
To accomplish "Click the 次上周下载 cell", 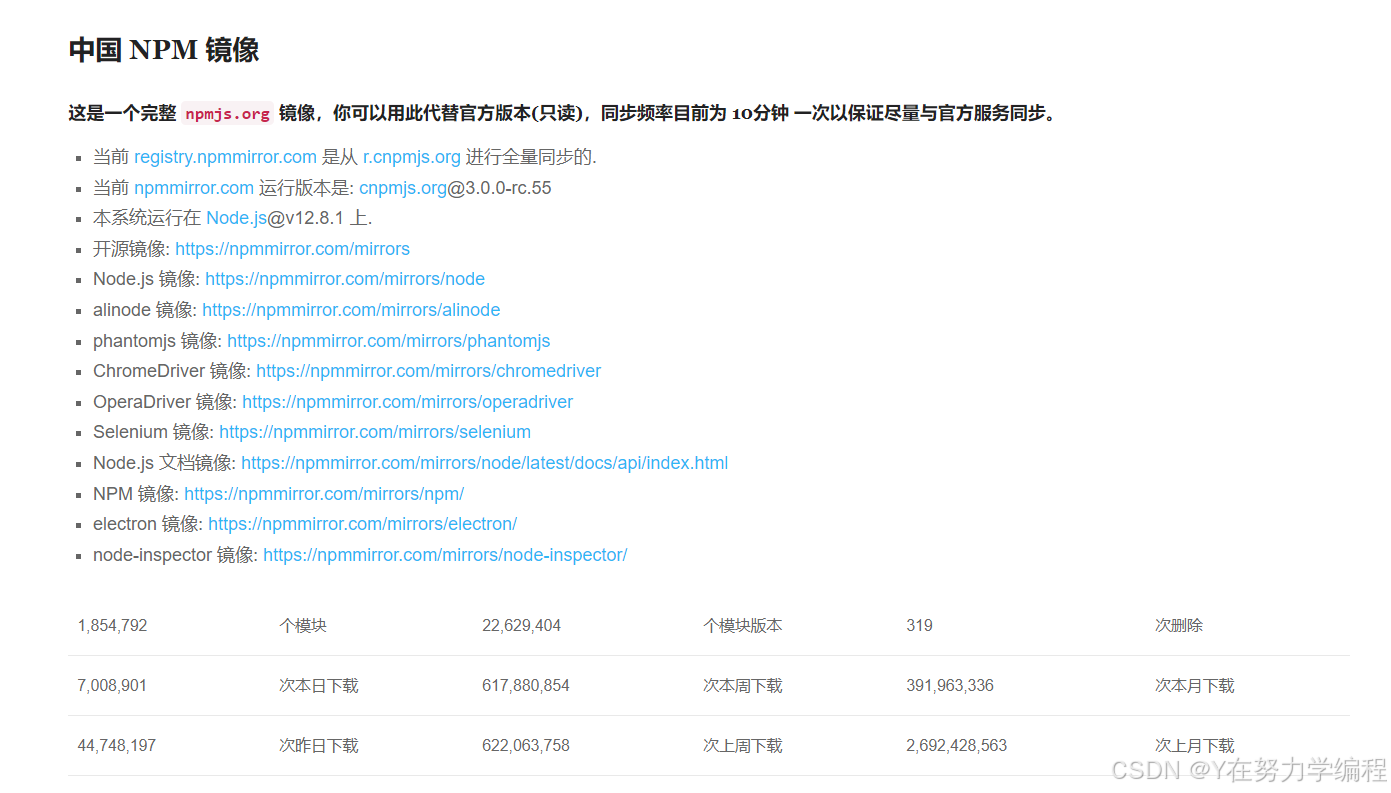I will (x=742, y=746).
